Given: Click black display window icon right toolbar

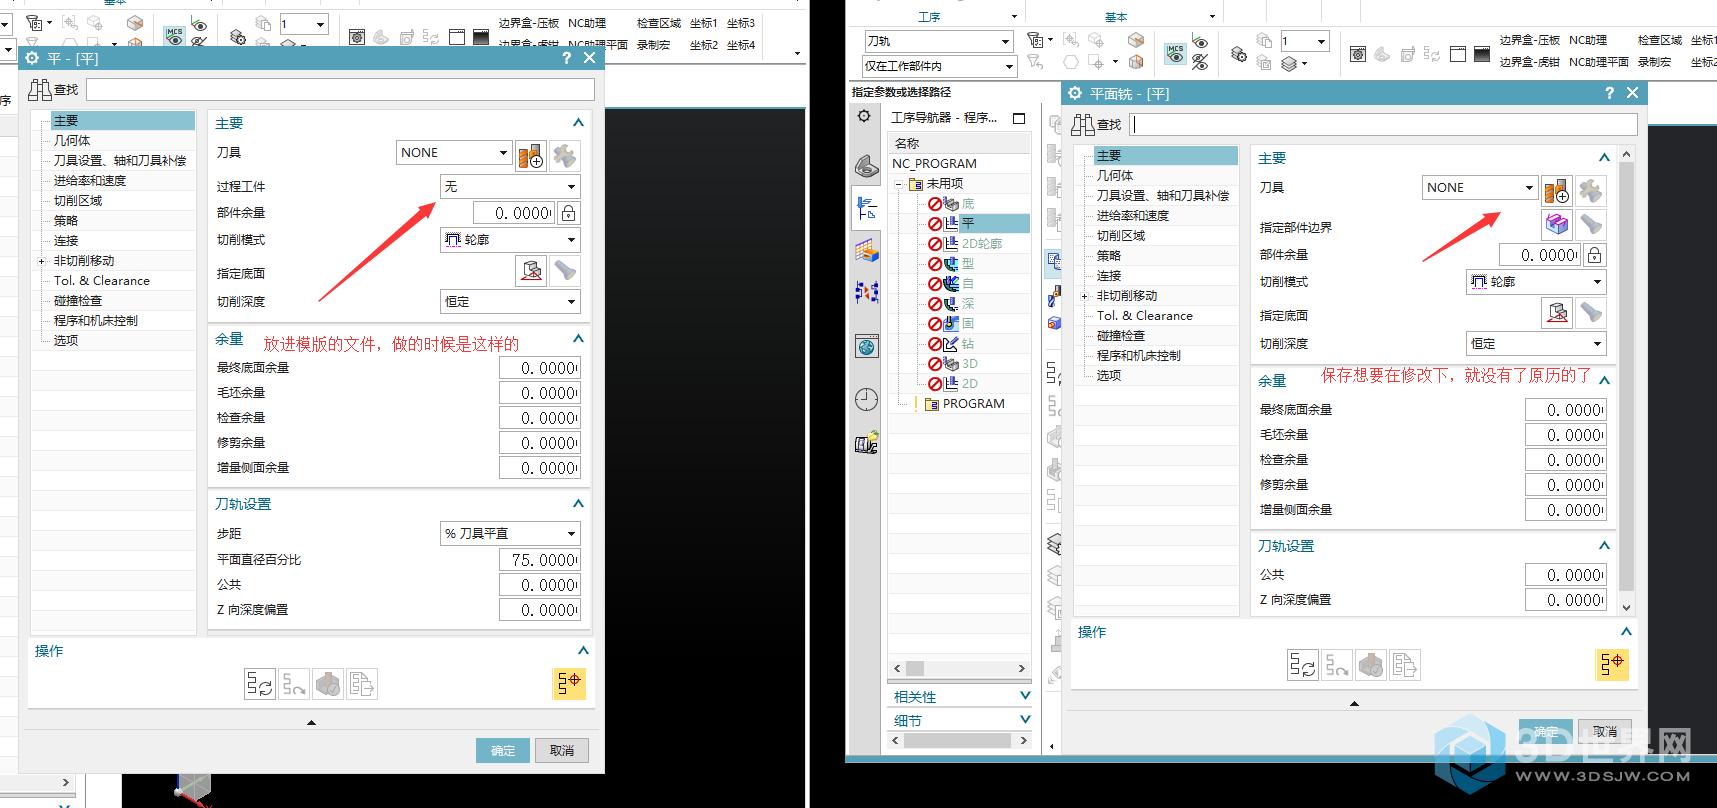Looking at the screenshot, I should pyautogui.click(x=1480, y=54).
